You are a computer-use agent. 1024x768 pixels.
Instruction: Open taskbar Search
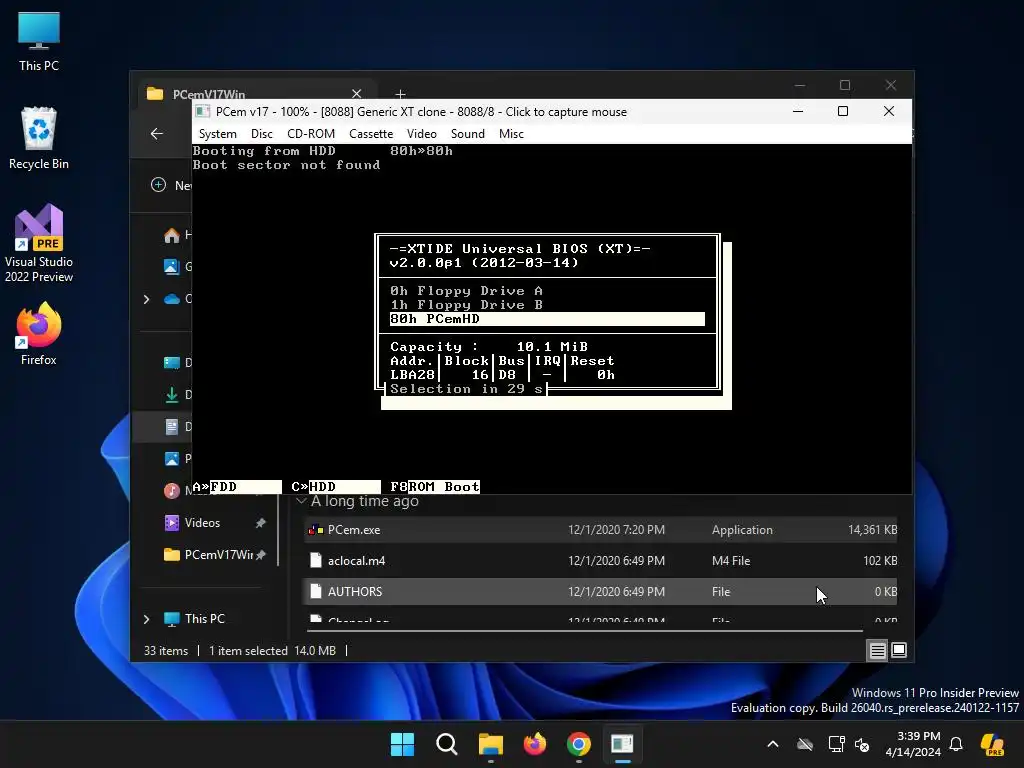click(447, 744)
